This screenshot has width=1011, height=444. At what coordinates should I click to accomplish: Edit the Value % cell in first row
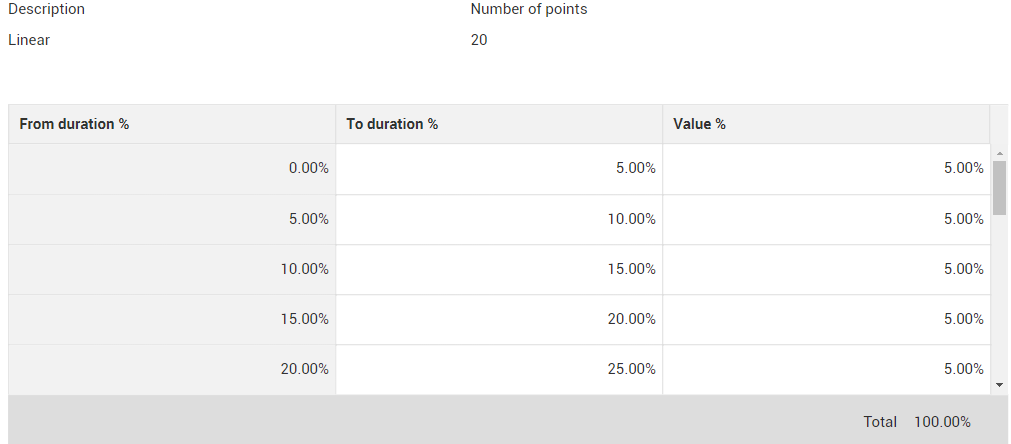click(826, 169)
